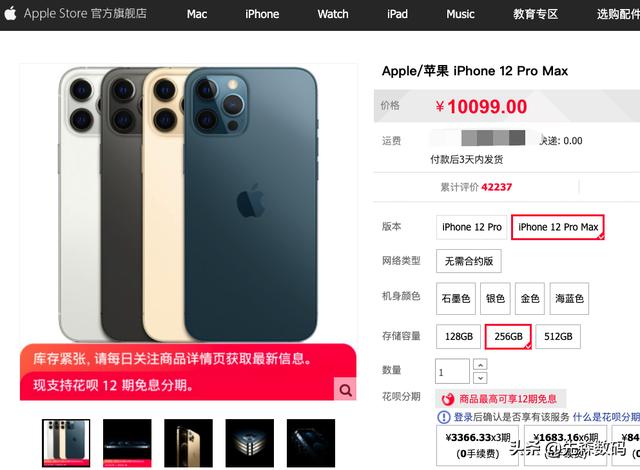Screen dimensions: 640x470
Task: Open the Watch menu item
Action: coord(333,14)
